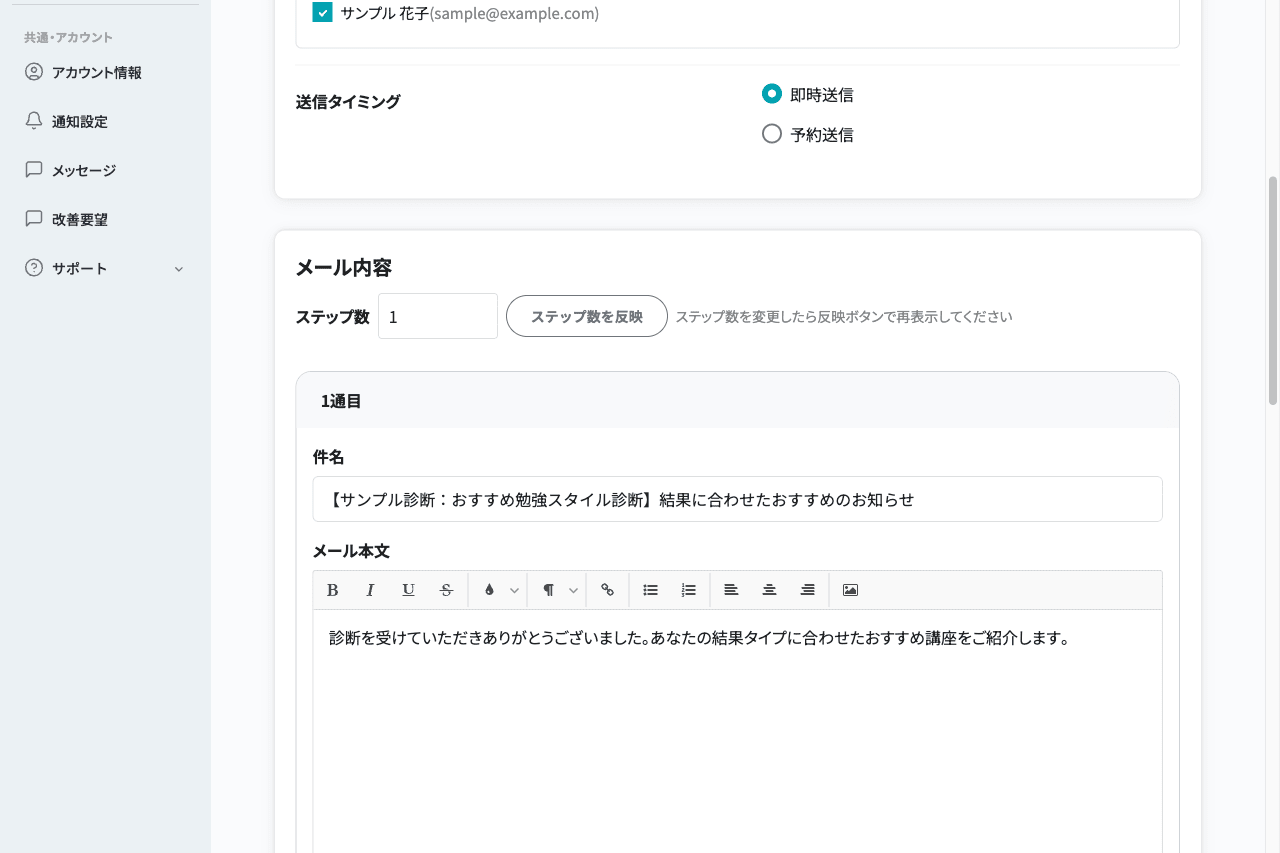The height and width of the screenshot is (853, 1280).
Task: Select the 即時送信 radio option
Action: pyautogui.click(x=771, y=94)
